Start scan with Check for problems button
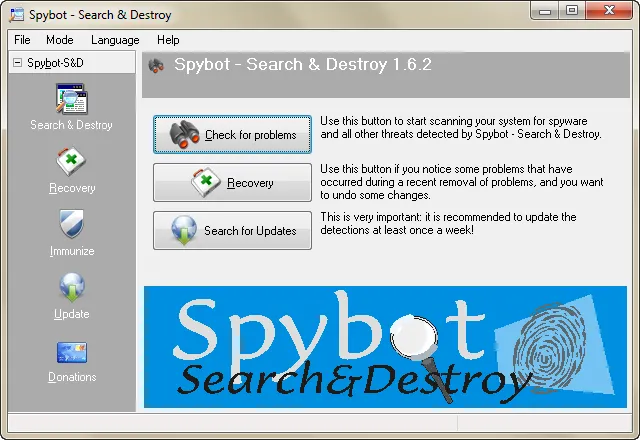 coord(232,134)
